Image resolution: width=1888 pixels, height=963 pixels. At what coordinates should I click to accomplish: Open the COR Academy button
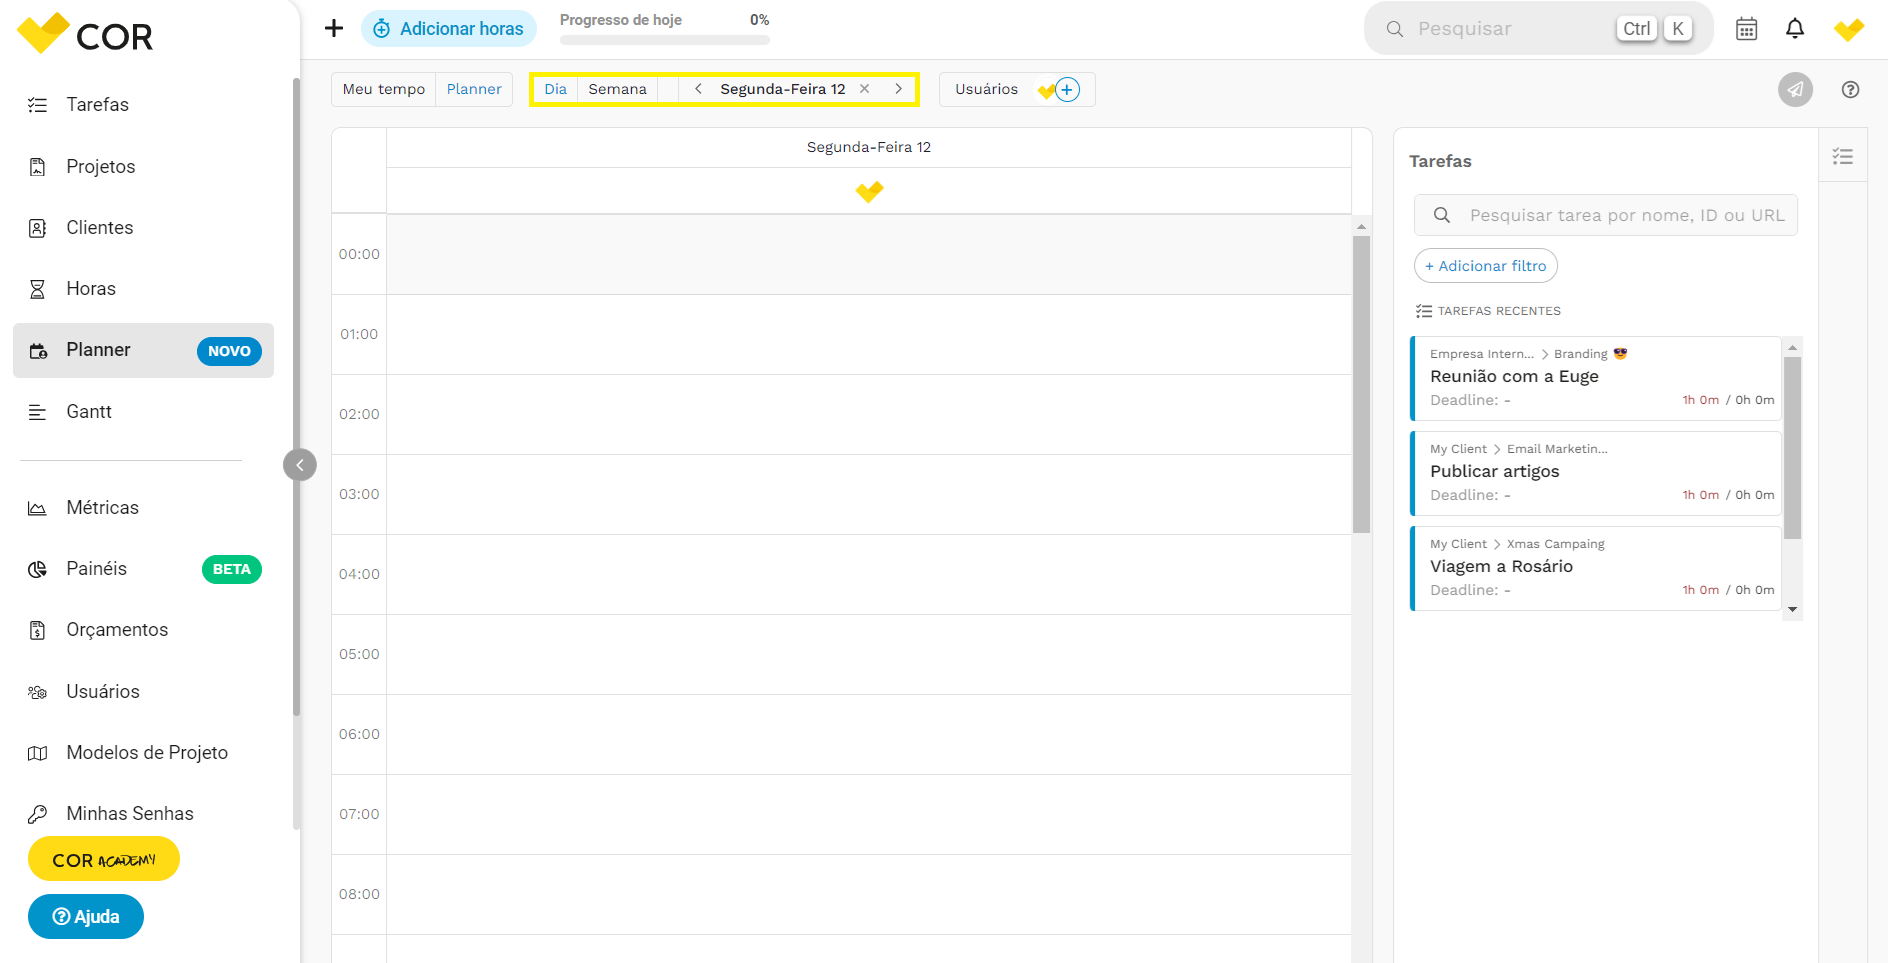104,859
